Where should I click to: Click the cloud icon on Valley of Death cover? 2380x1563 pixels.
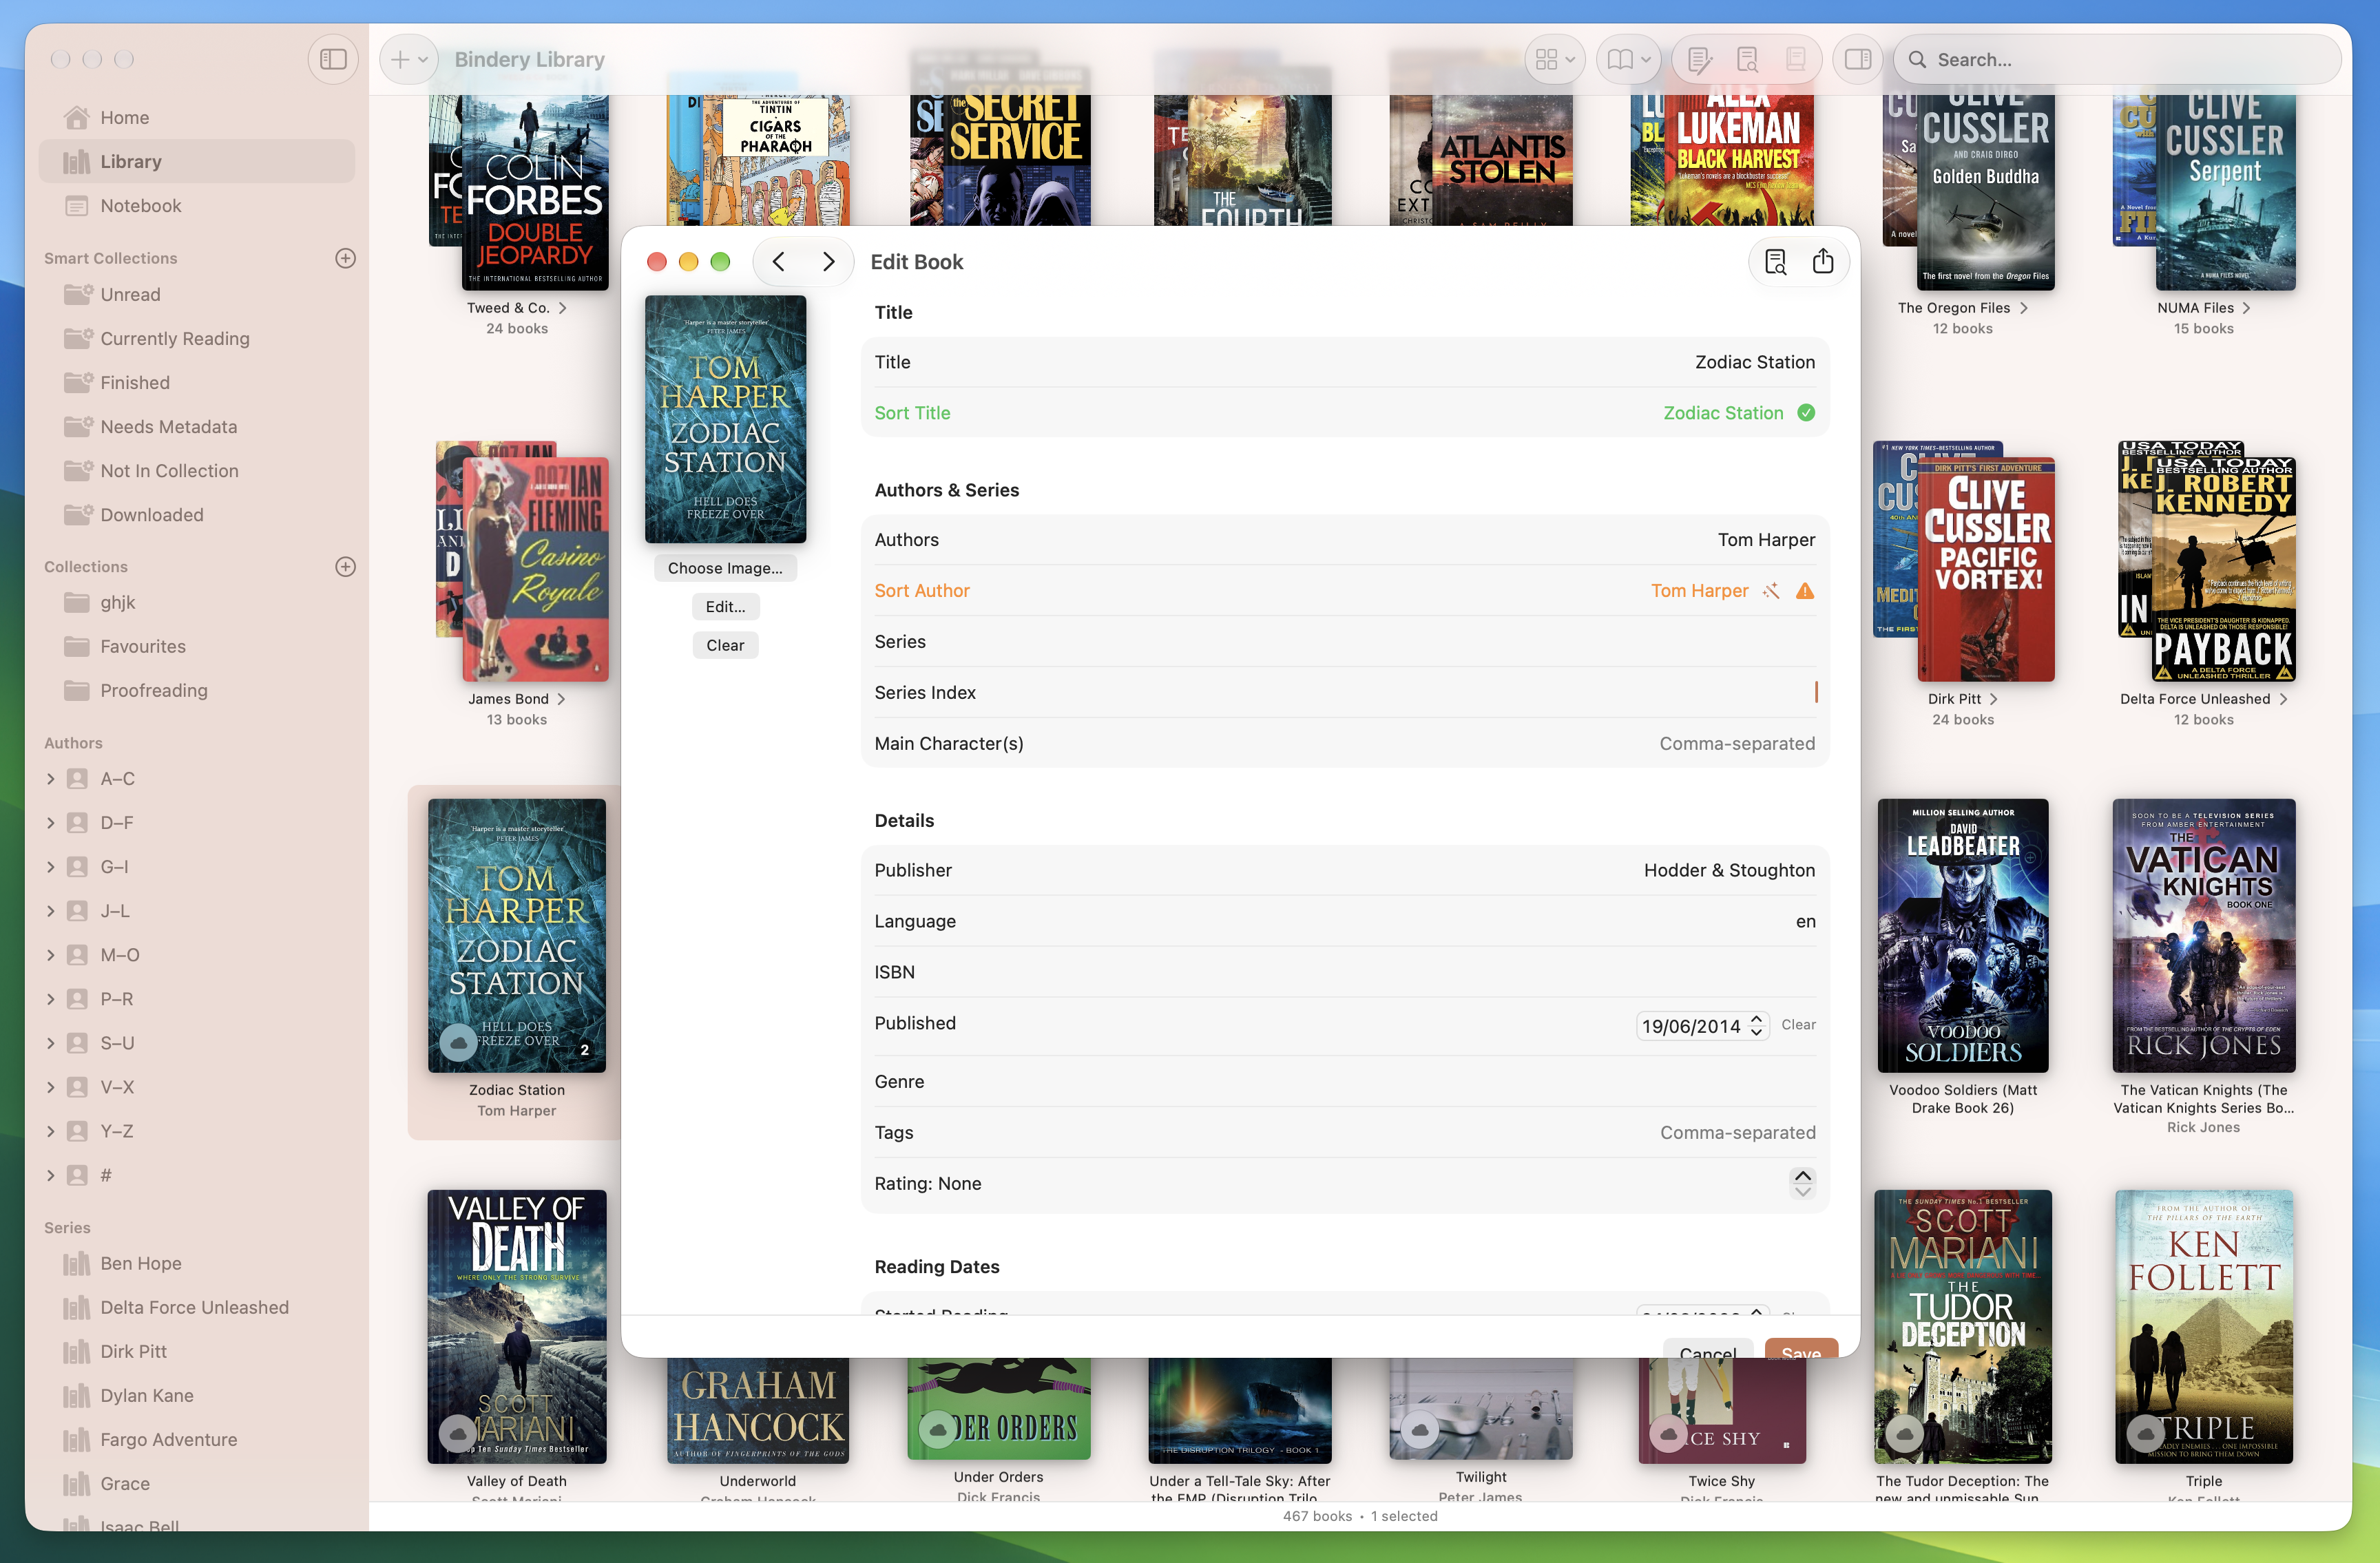point(458,1434)
